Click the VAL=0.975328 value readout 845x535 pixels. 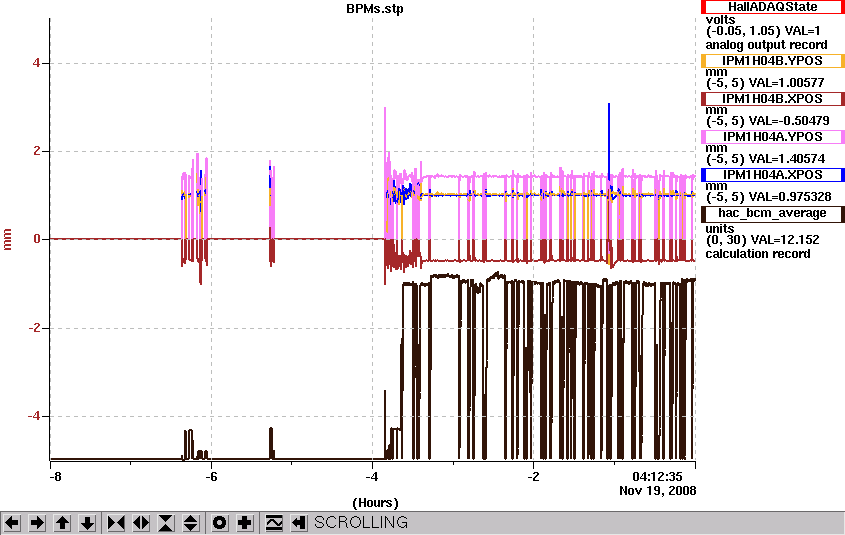tap(790, 197)
